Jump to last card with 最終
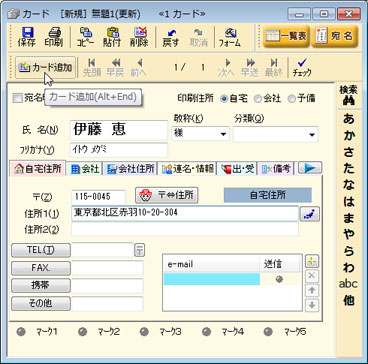 click(x=273, y=68)
